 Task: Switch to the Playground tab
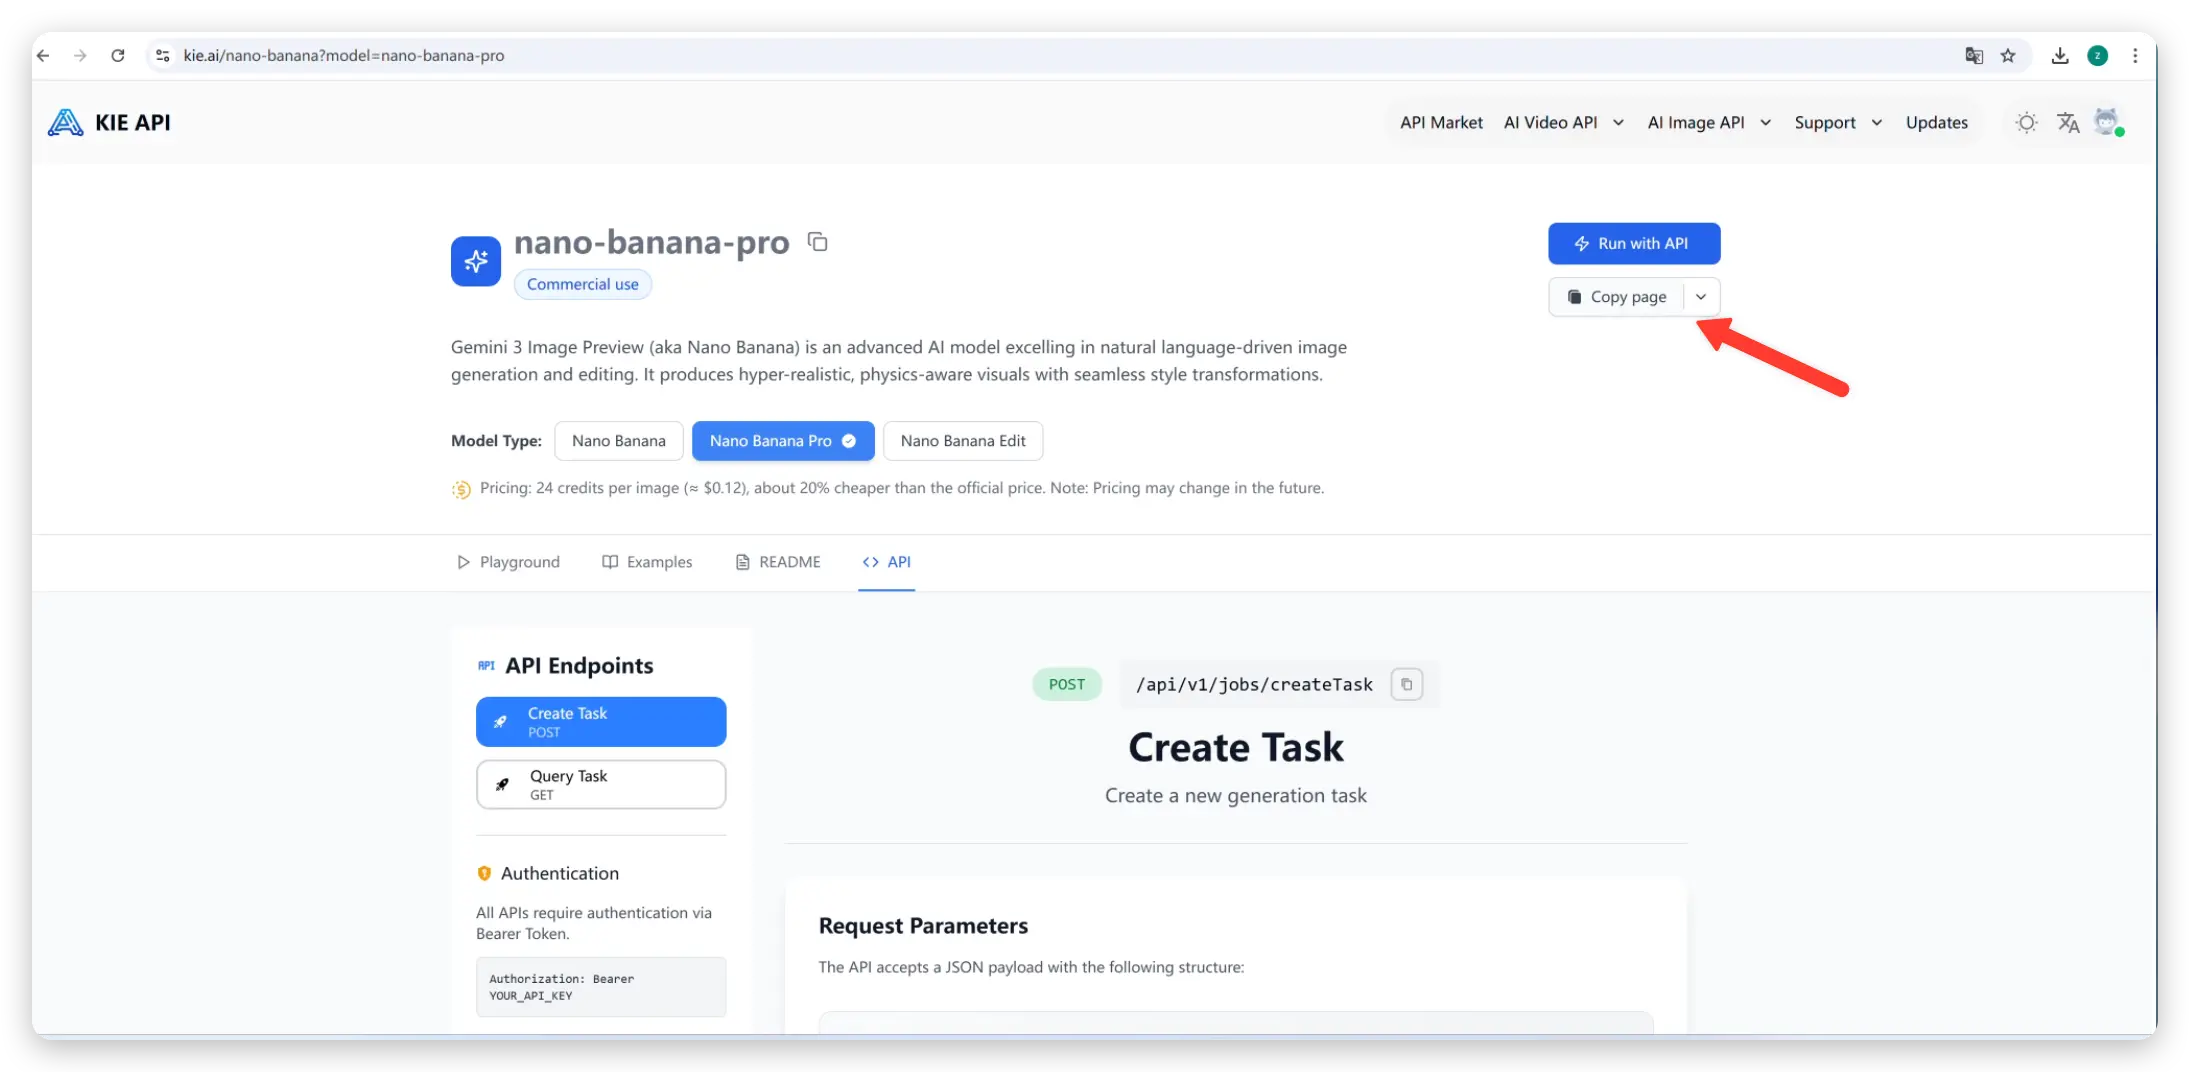tap(508, 562)
